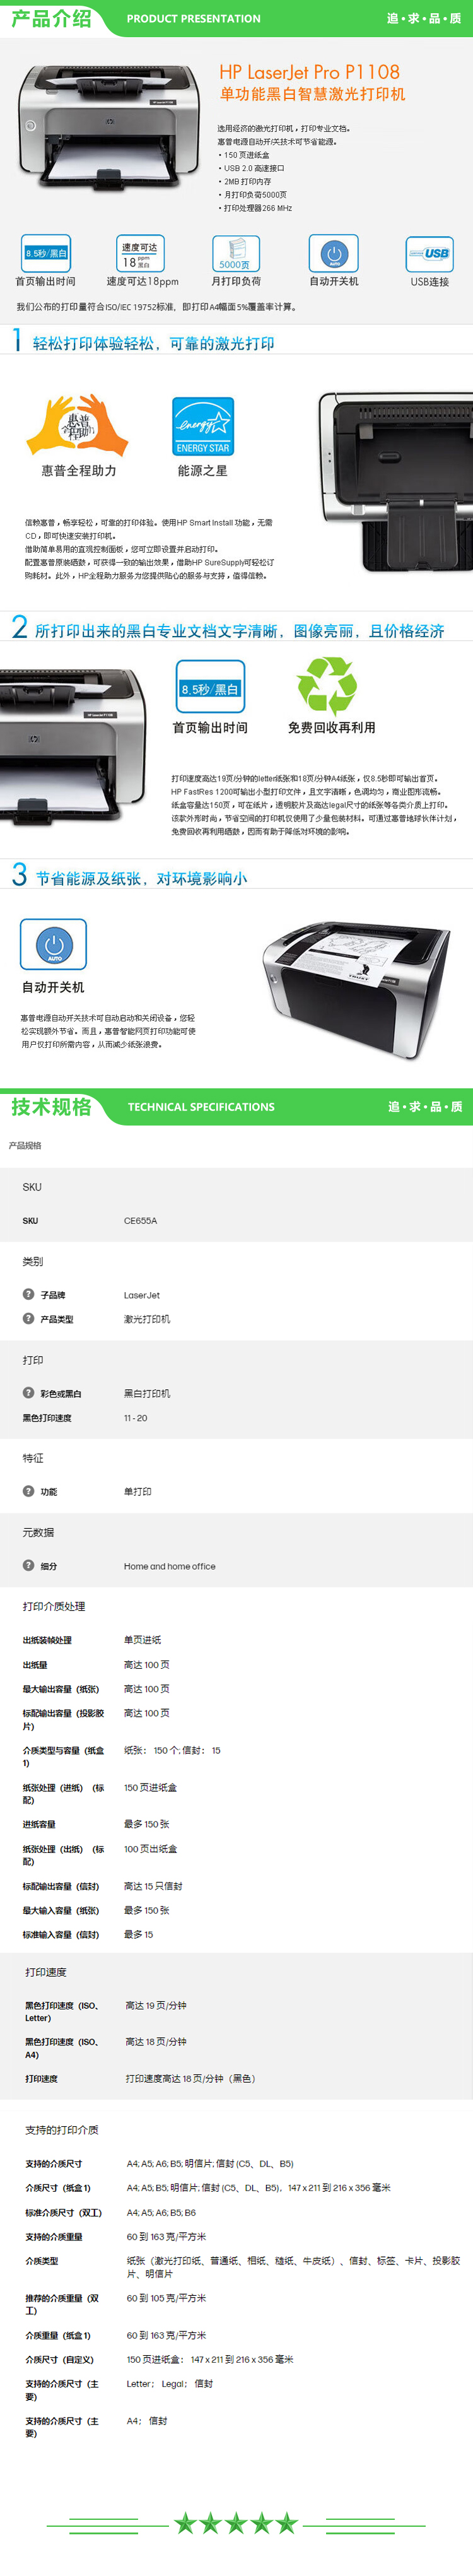Click the 18ppm print speed icon
Screen dimensions: 473x2576
click(x=140, y=254)
